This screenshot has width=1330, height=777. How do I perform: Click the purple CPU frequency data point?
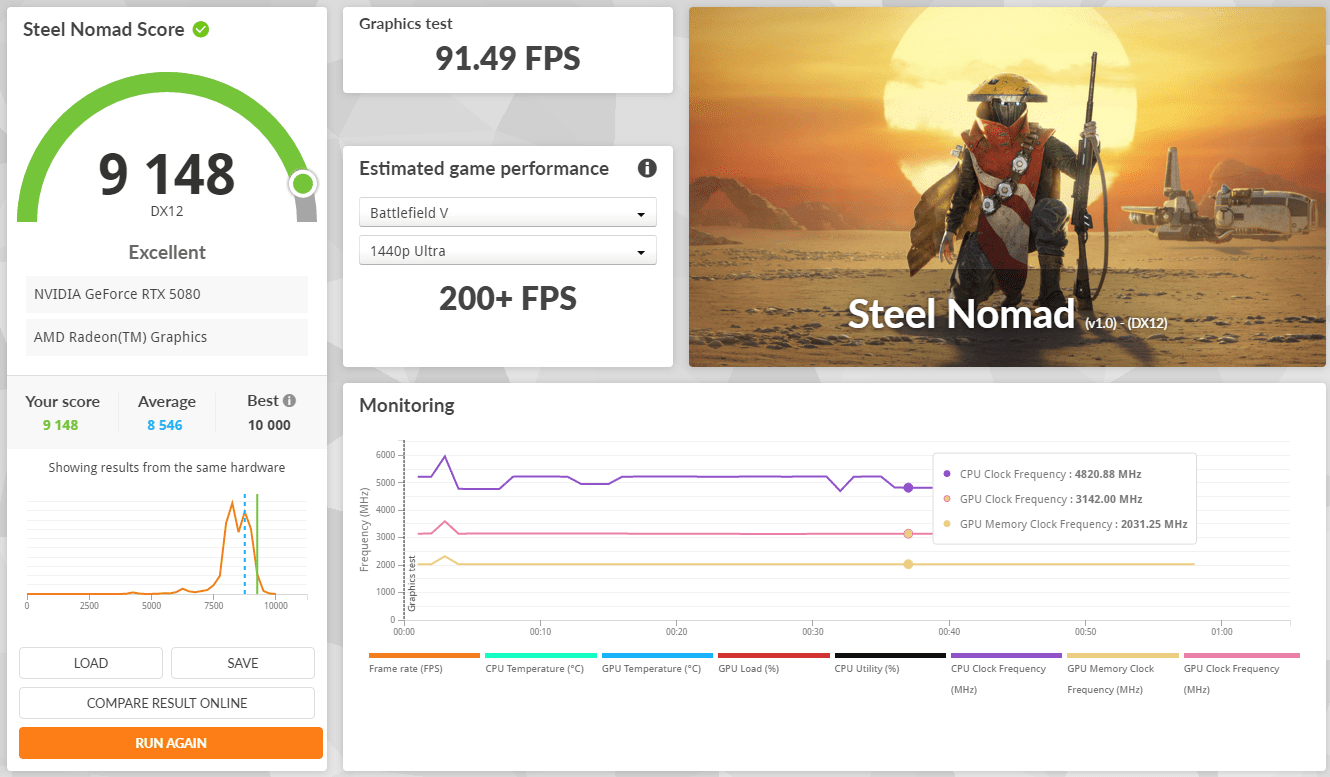coord(908,488)
